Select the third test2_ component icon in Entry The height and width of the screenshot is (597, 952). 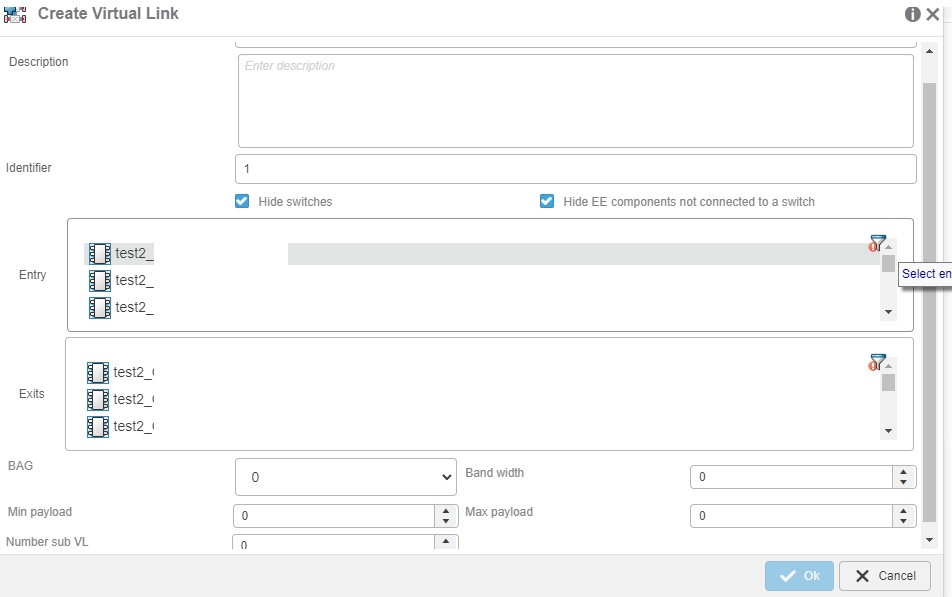(x=100, y=308)
